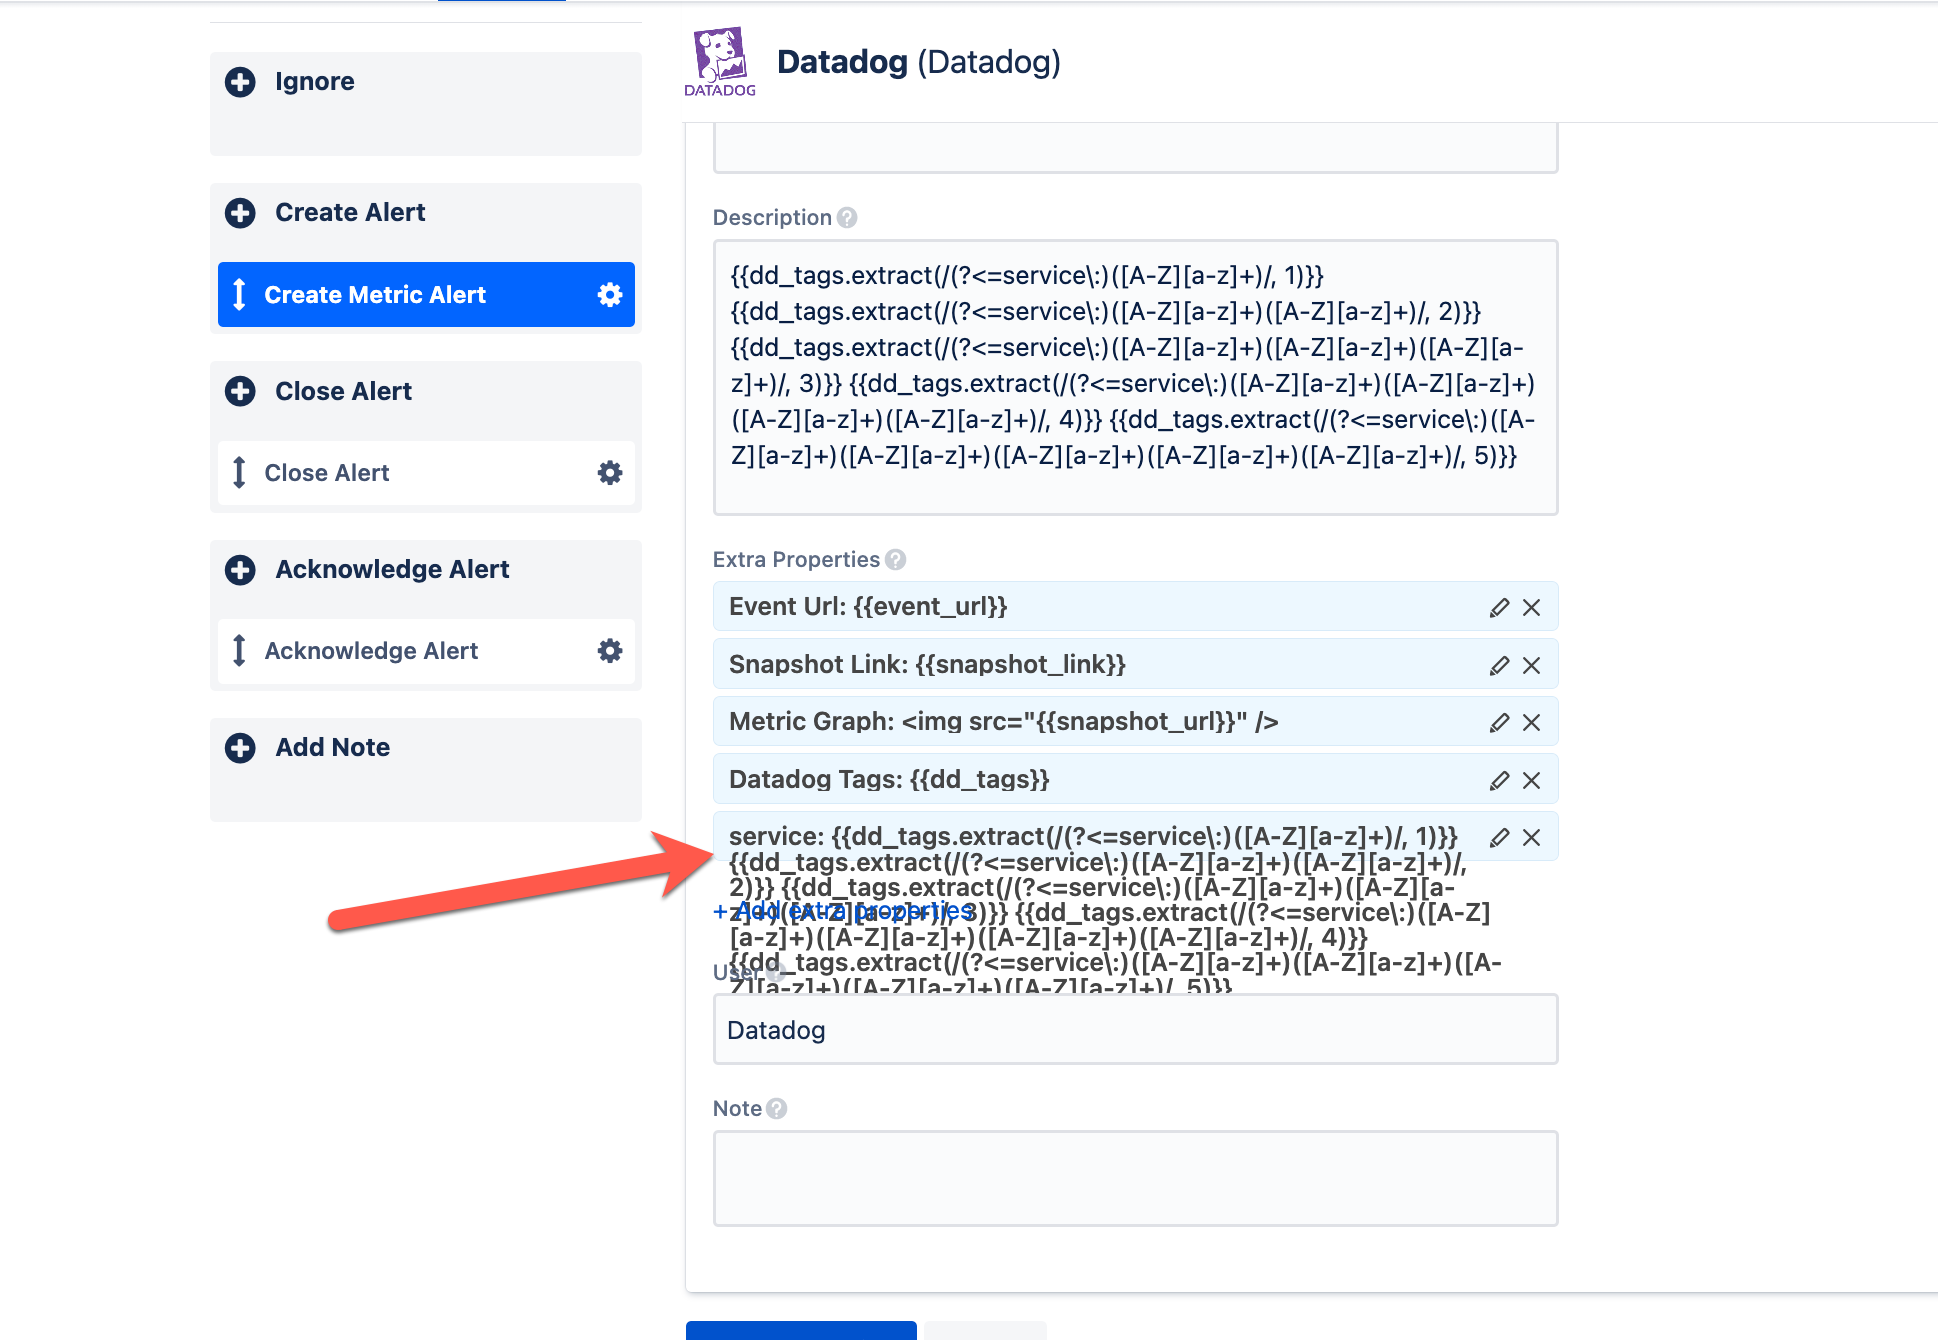Open settings gear for Close Alert
The image size is (1938, 1340).
609,473
